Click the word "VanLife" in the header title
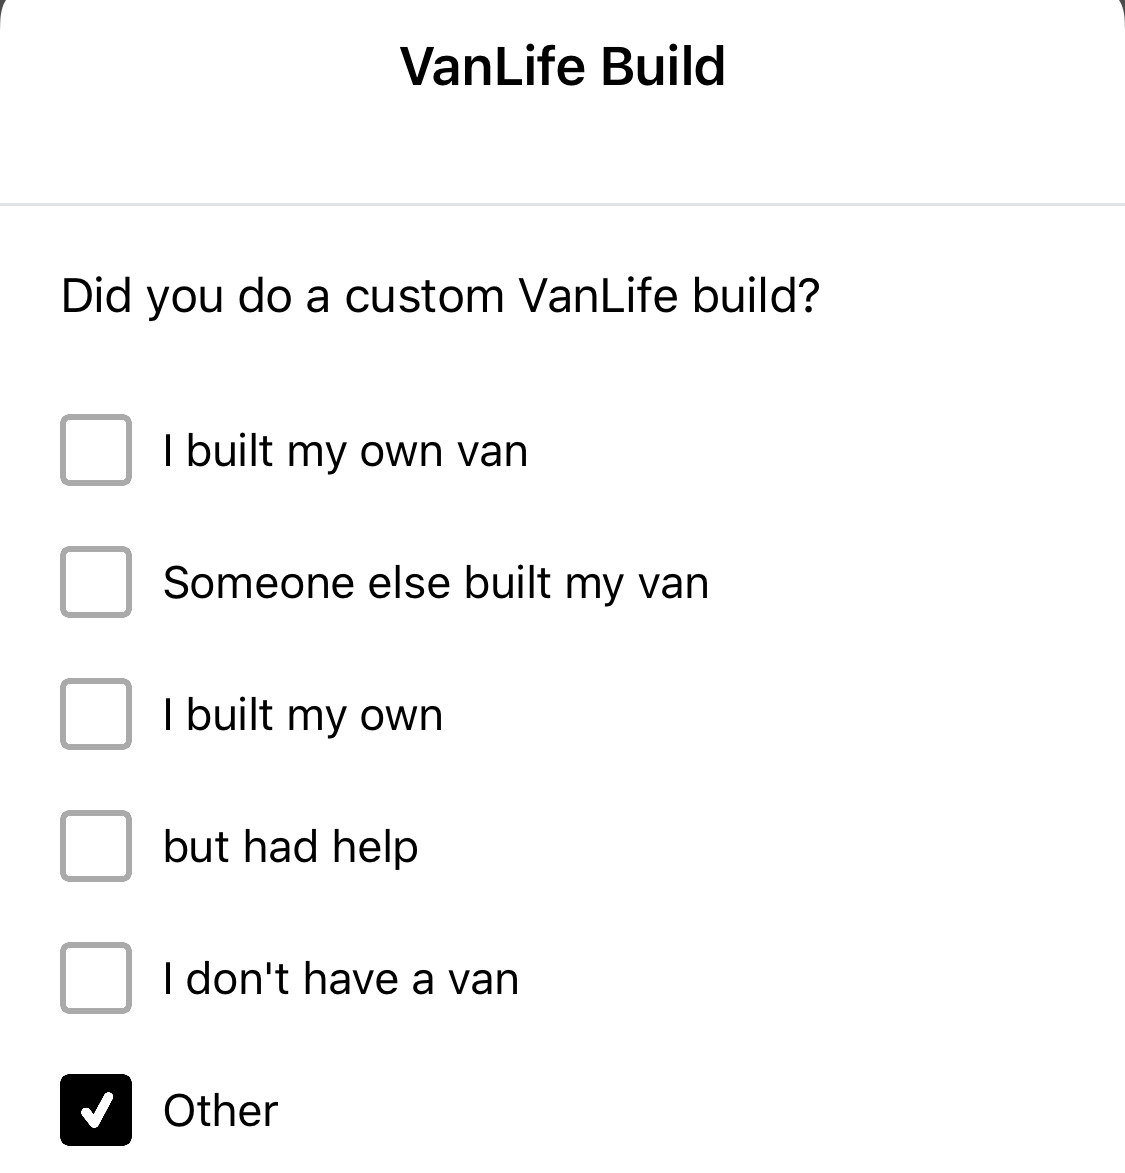 point(492,66)
